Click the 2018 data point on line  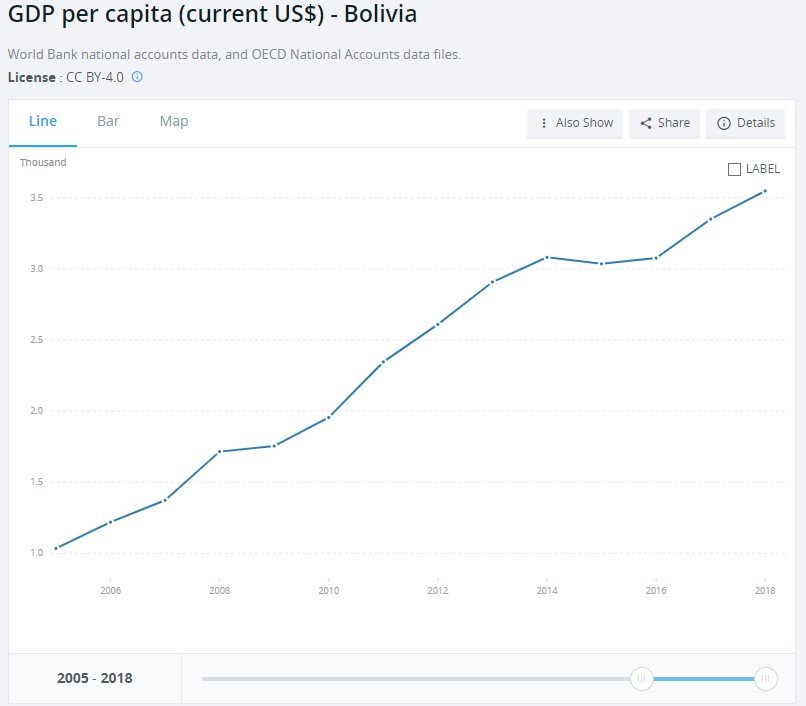point(765,191)
